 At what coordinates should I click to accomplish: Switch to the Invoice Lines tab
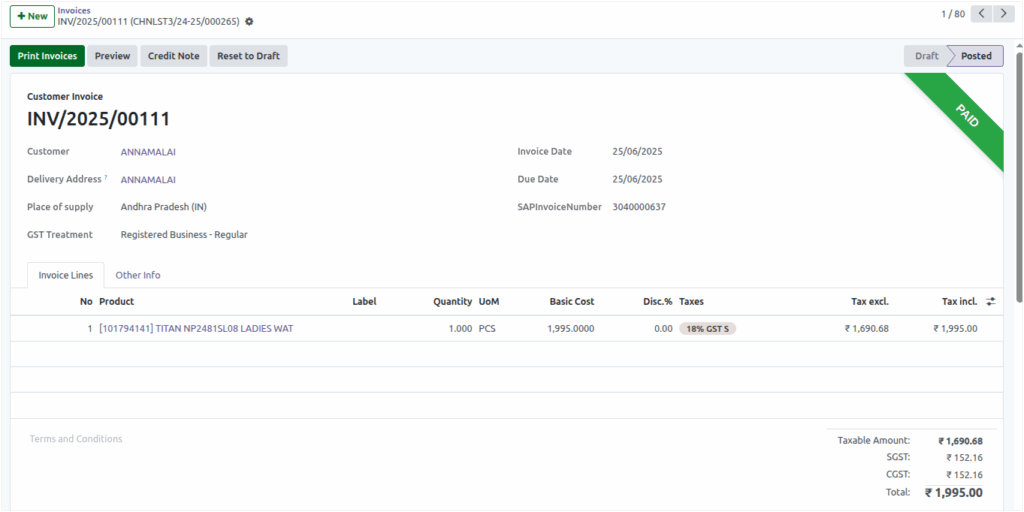[65, 275]
